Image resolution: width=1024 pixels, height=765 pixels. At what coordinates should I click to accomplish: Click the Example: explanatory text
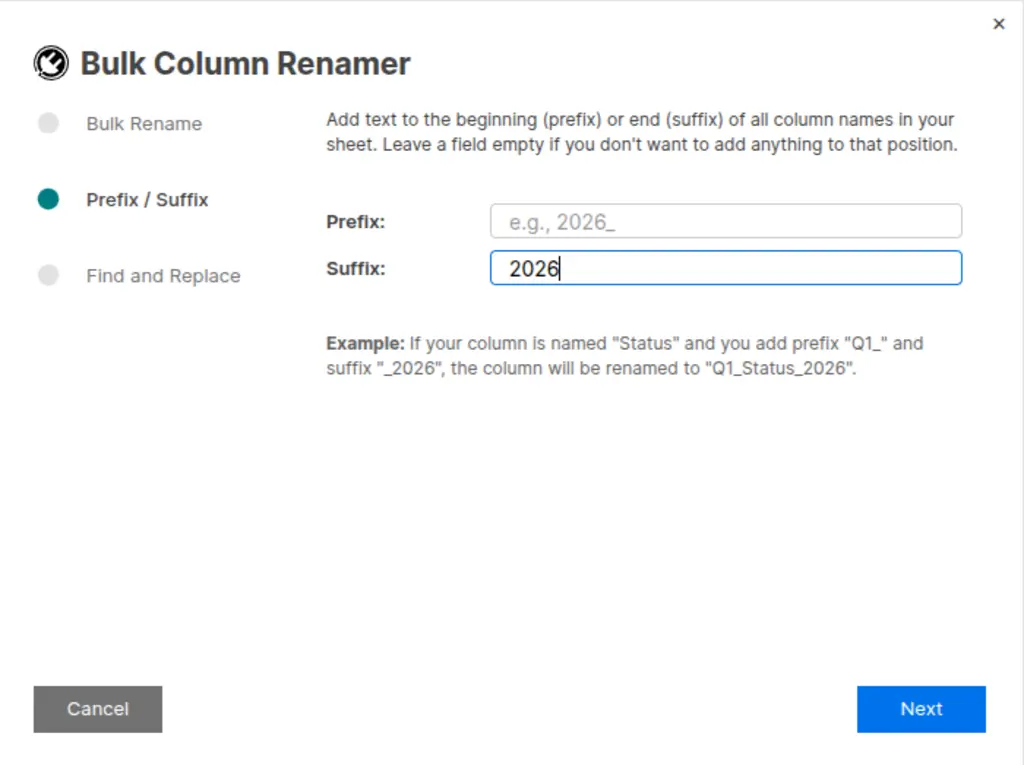(x=624, y=356)
